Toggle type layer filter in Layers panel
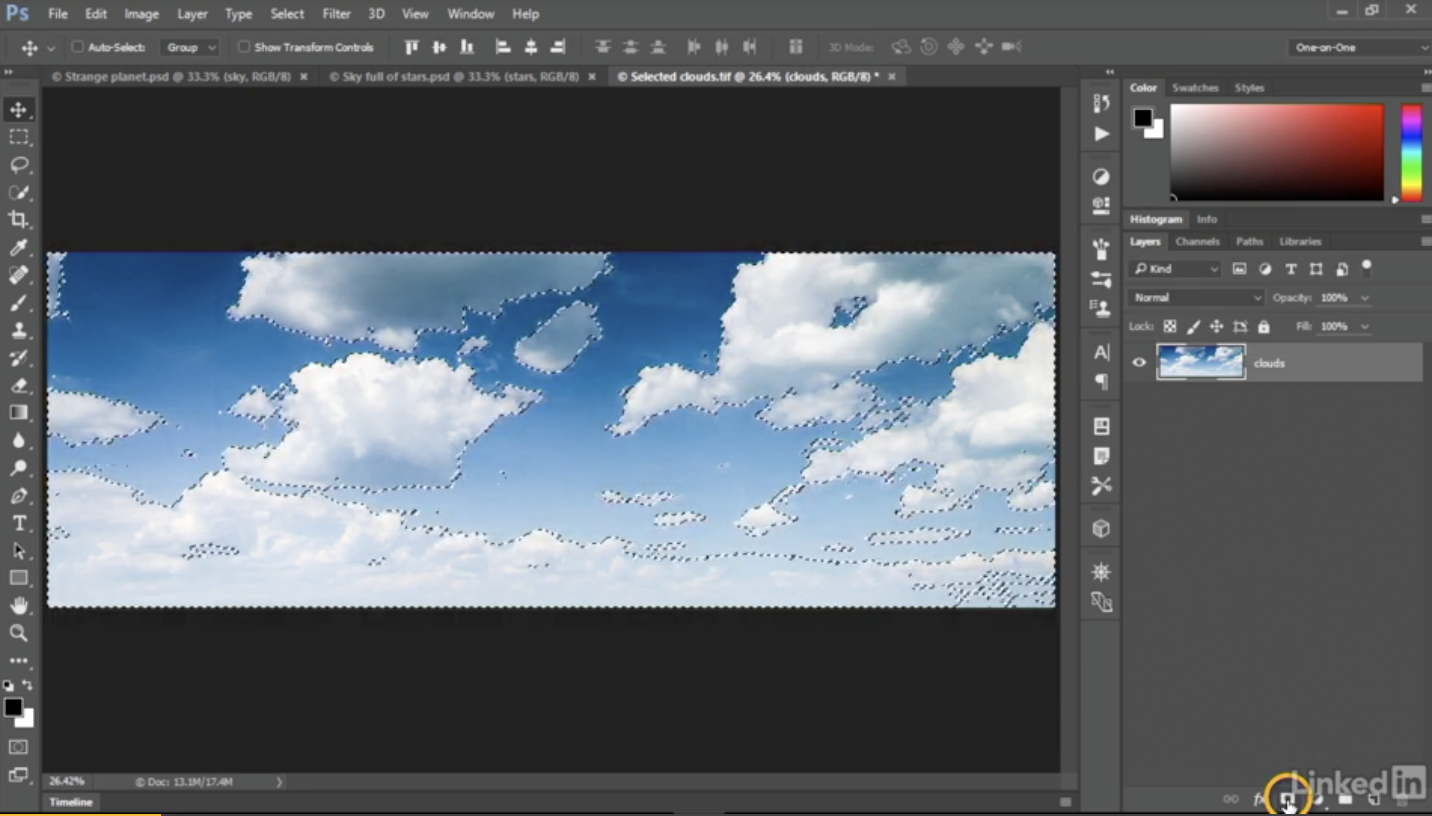The image size is (1432, 816). click(x=1291, y=269)
